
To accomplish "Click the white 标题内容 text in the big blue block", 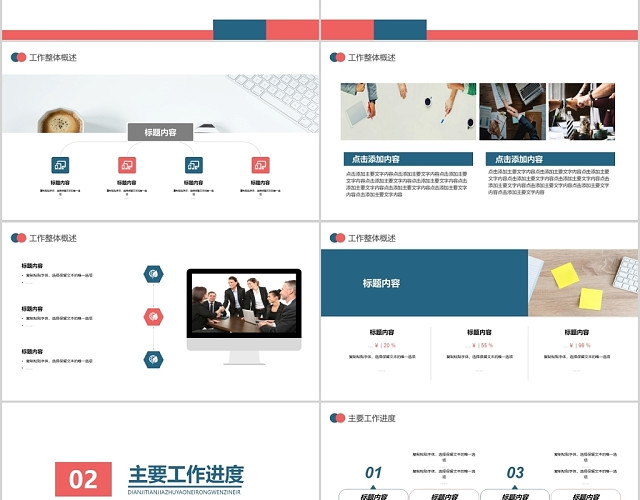I will point(381,283).
